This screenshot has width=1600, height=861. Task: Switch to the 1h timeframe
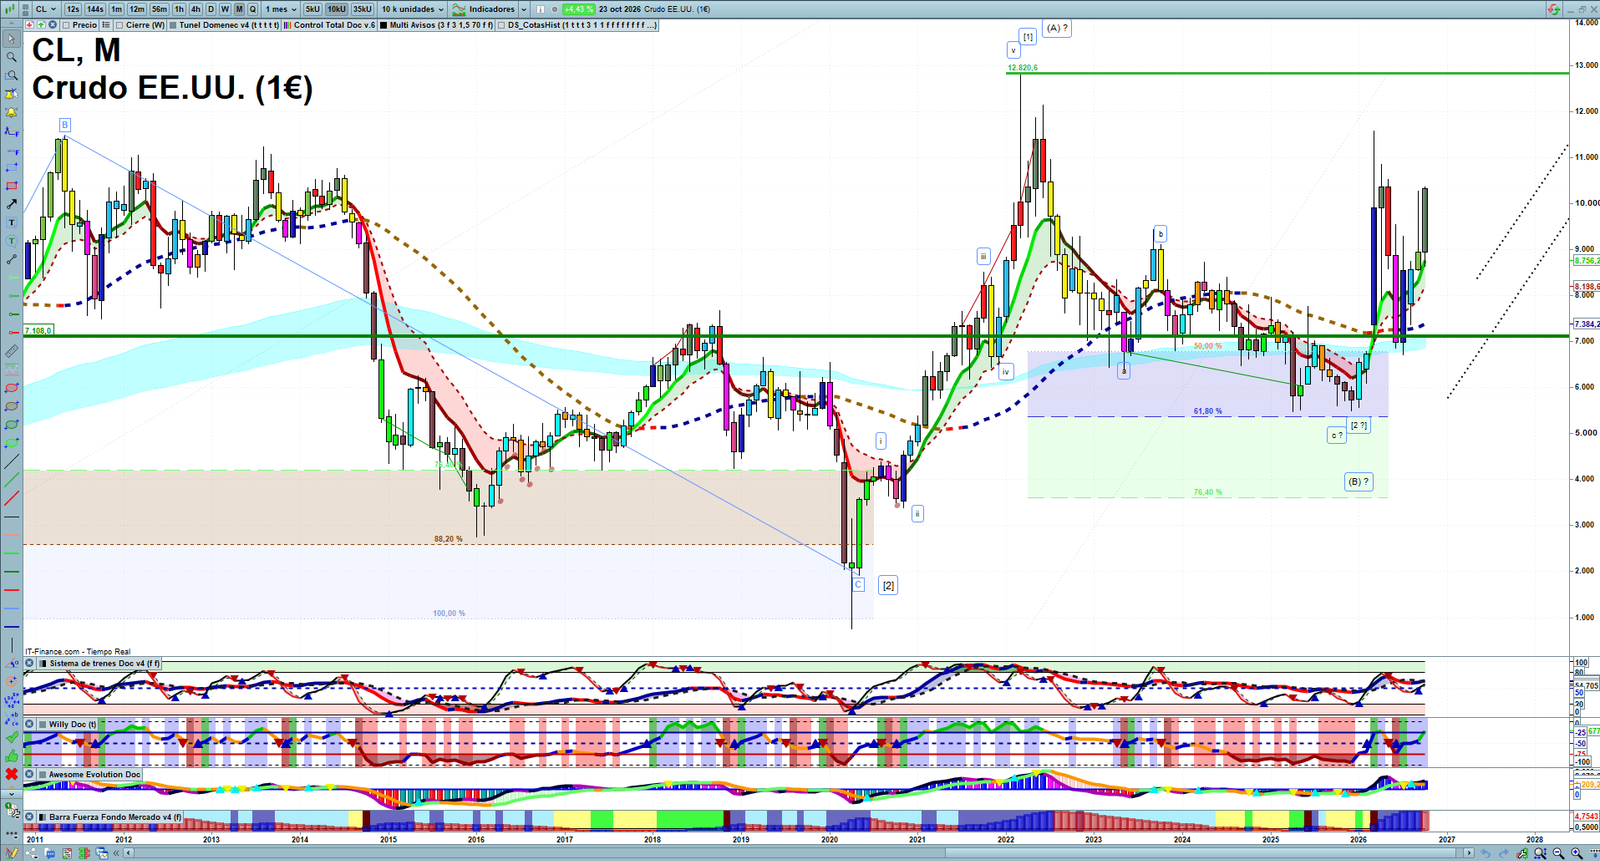180,9
